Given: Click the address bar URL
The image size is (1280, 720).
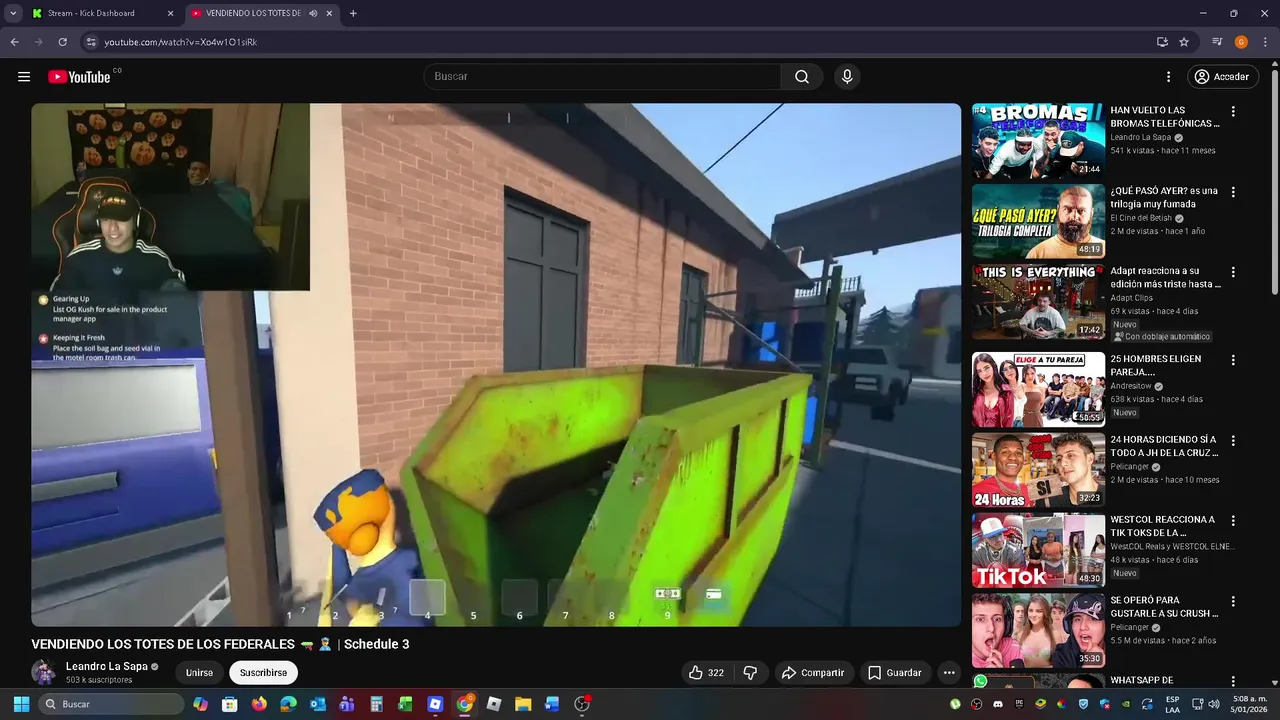Looking at the screenshot, I should pyautogui.click(x=181, y=42).
